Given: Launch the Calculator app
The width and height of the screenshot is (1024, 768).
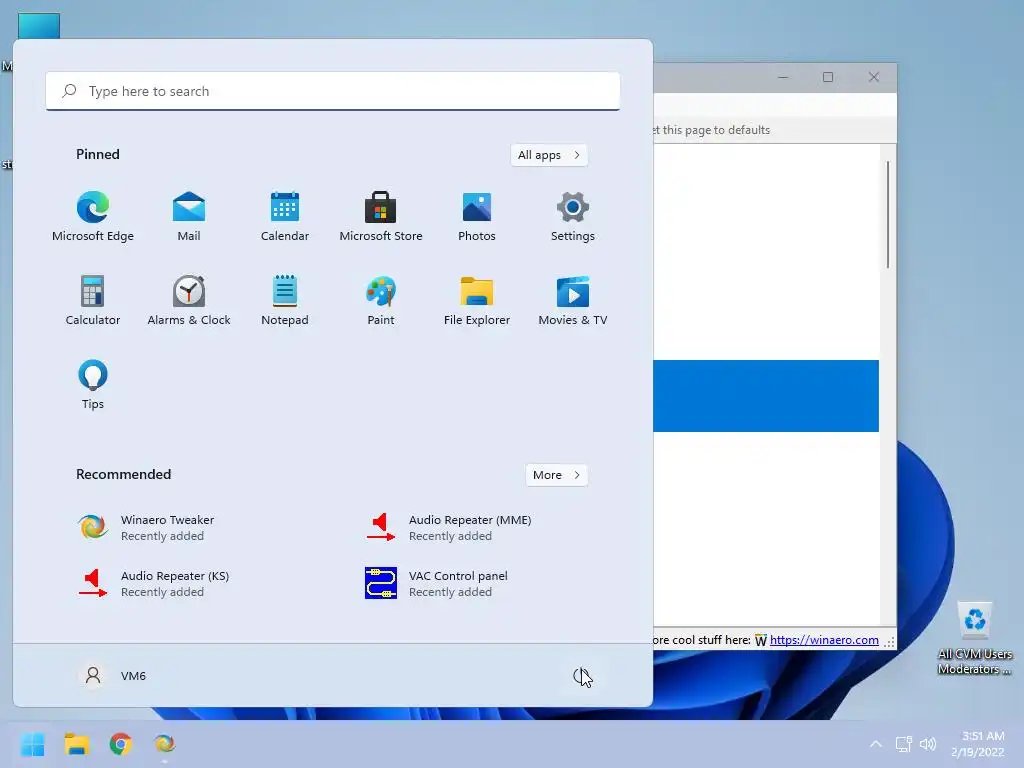Looking at the screenshot, I should point(93,301).
